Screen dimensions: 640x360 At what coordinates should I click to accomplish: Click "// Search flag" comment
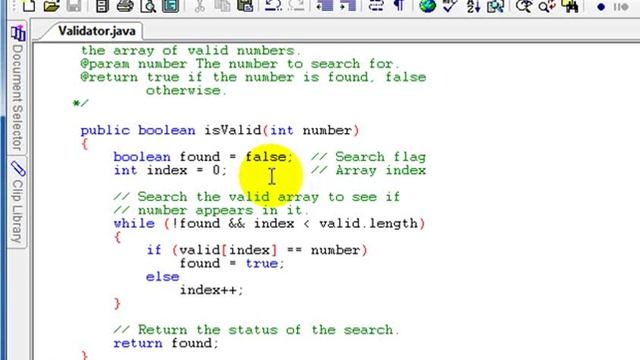click(368, 157)
